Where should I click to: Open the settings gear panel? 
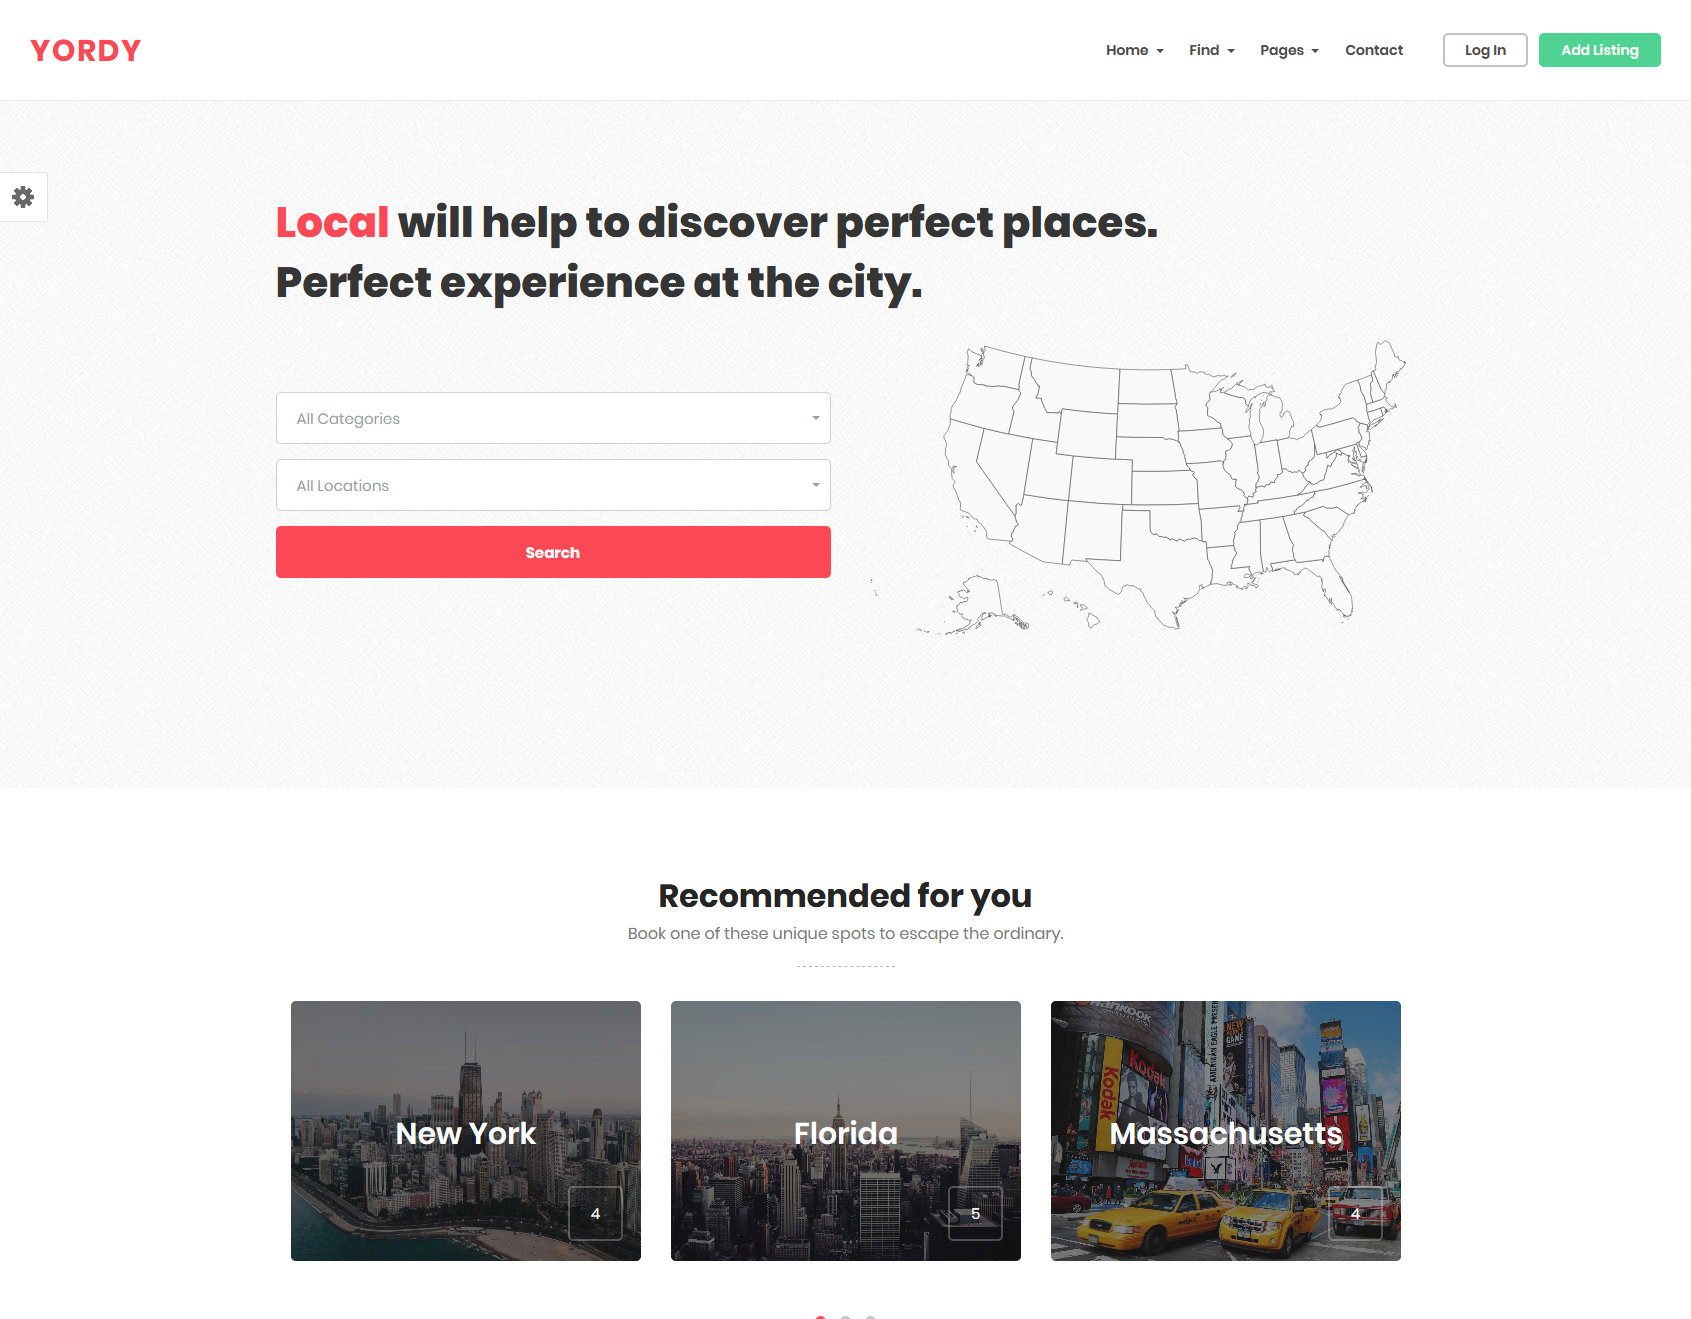coord(23,197)
